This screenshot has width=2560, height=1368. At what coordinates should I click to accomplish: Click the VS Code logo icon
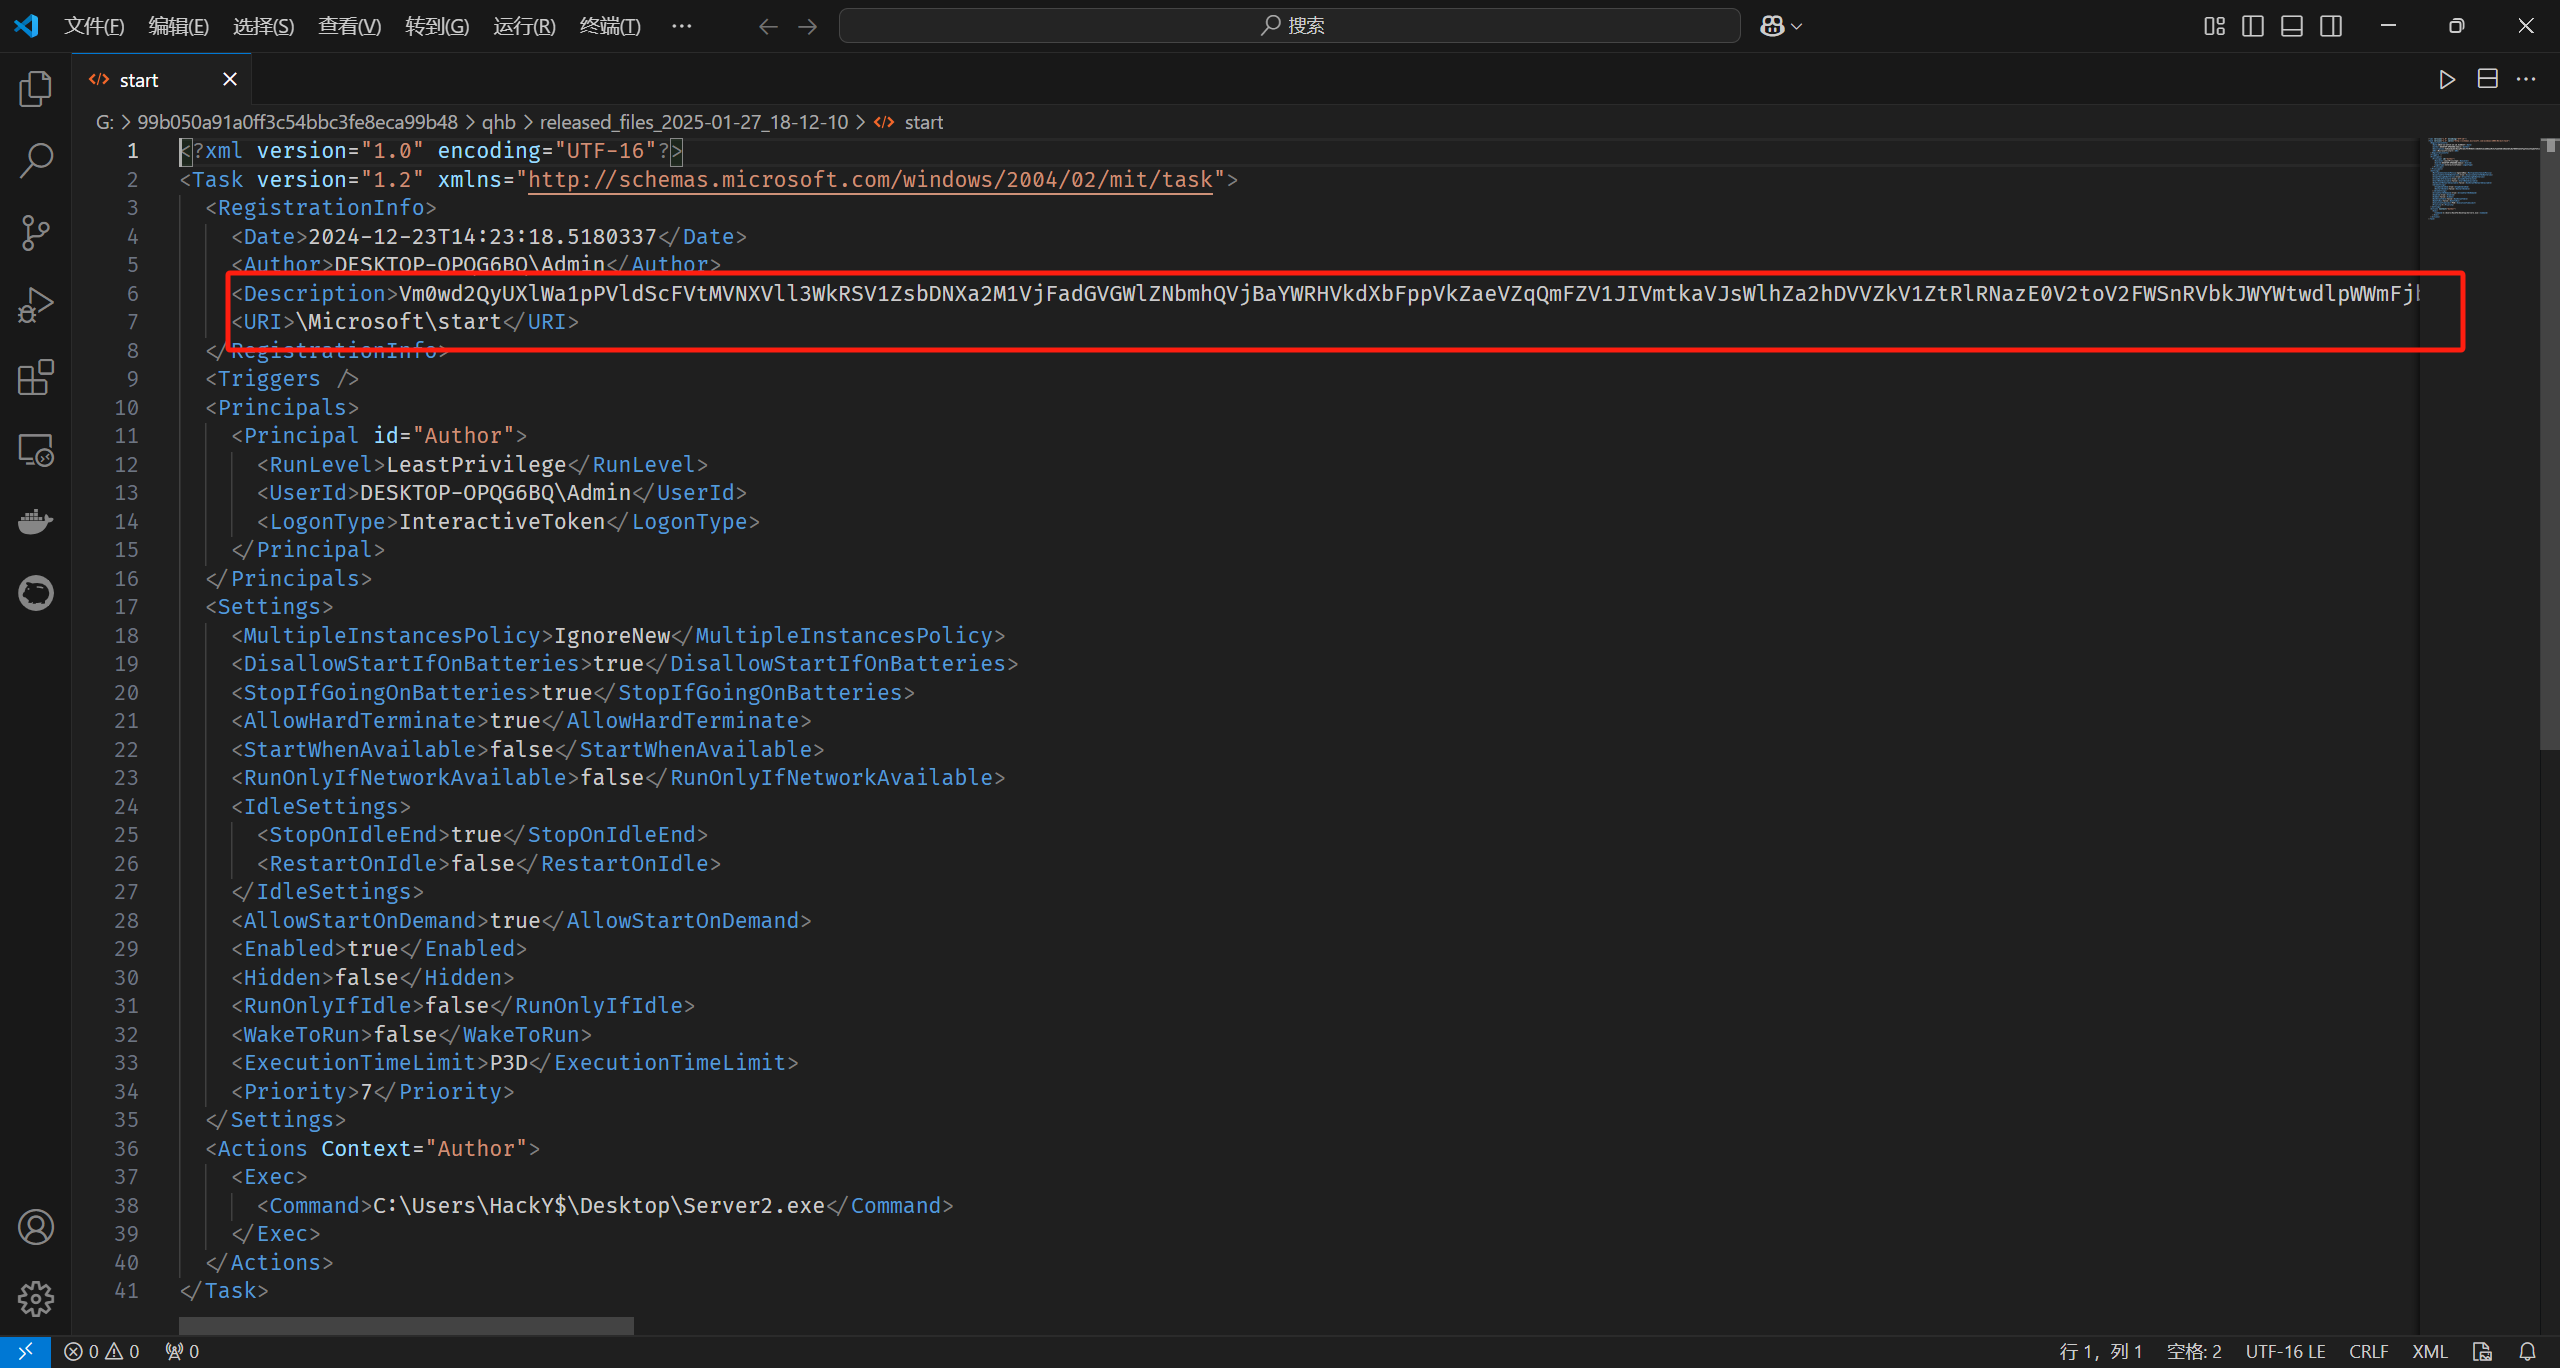tap(26, 25)
